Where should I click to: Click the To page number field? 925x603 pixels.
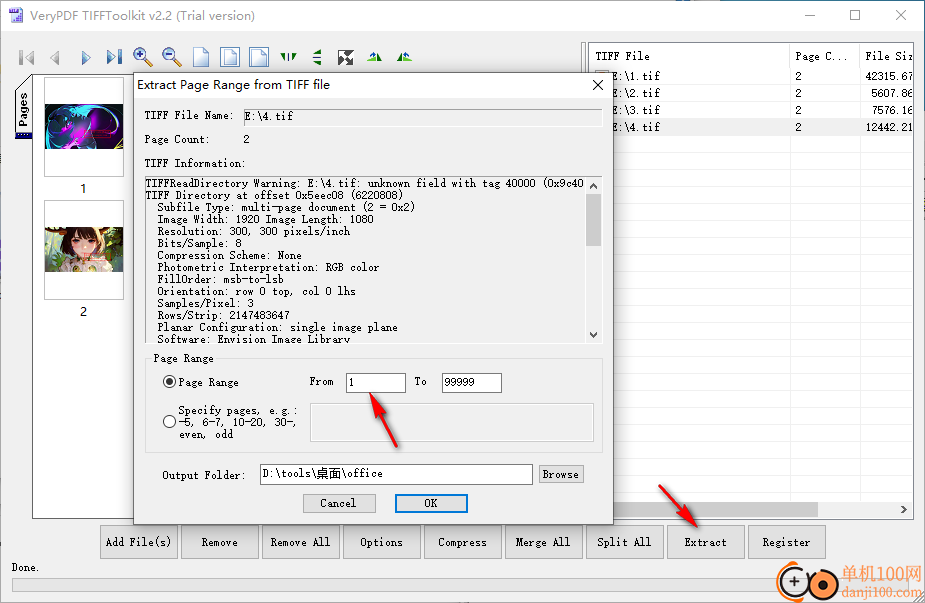[x=472, y=382]
